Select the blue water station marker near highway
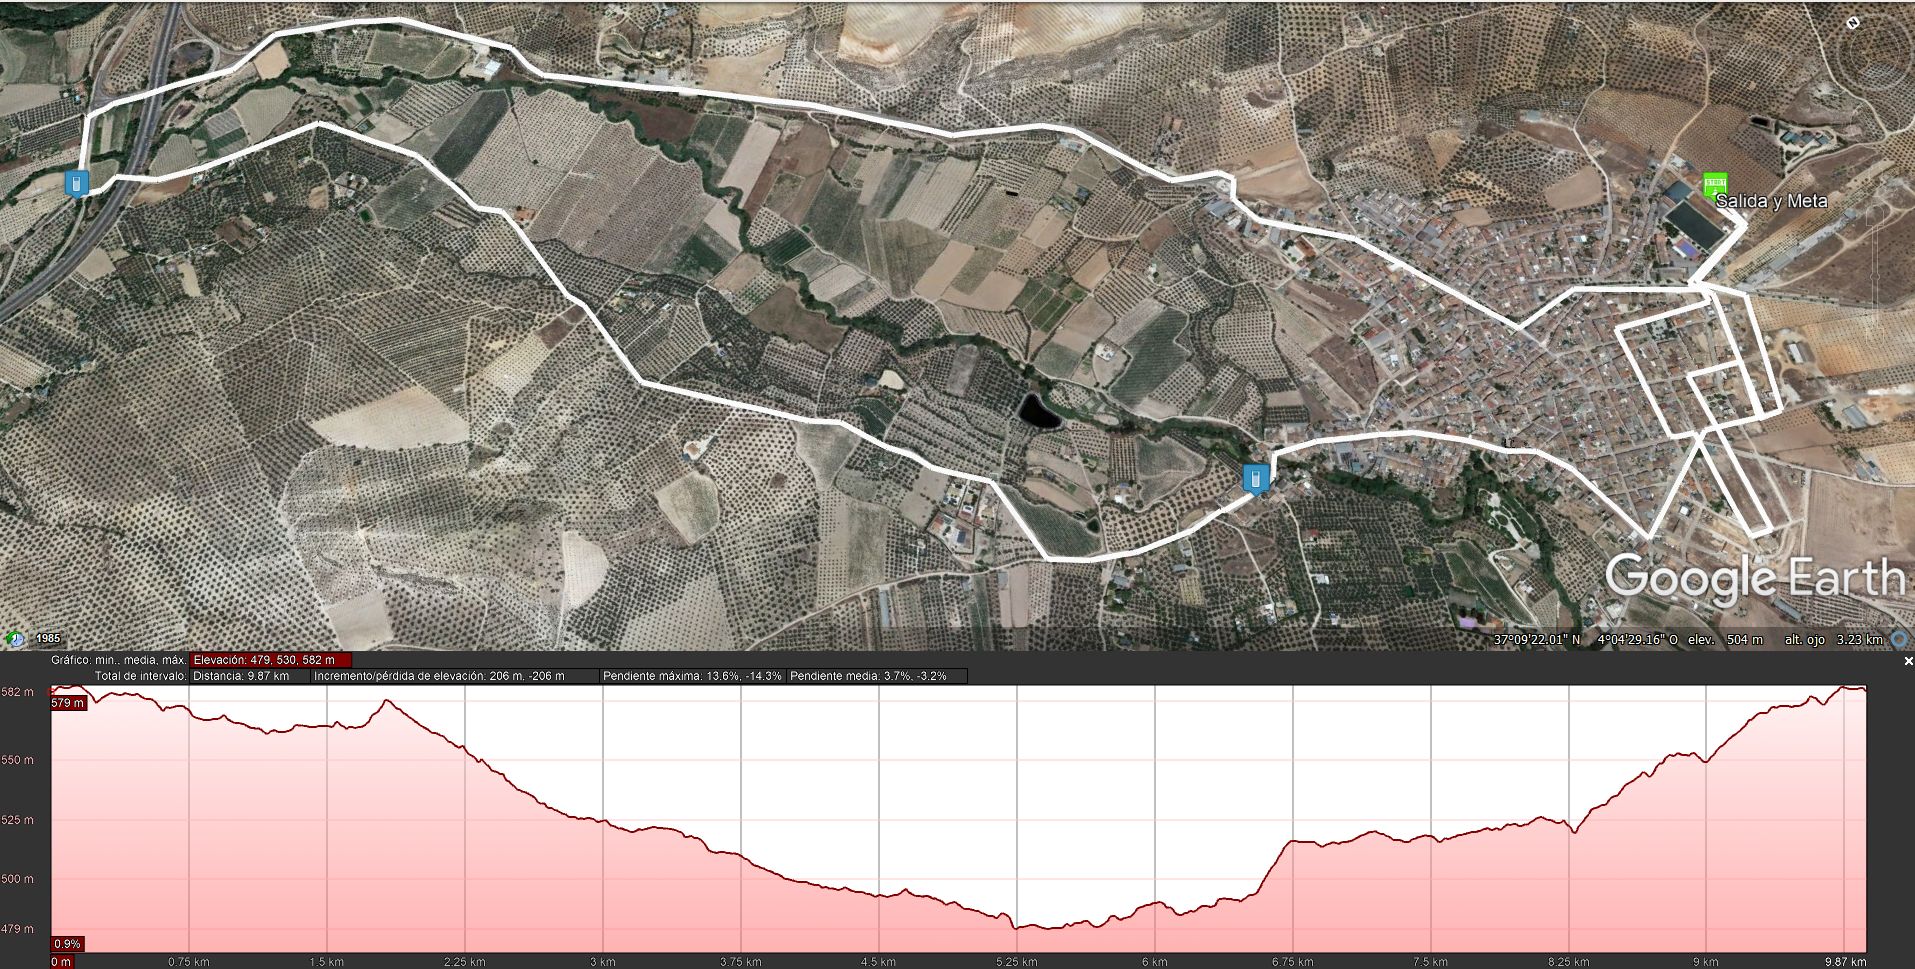Image resolution: width=1915 pixels, height=969 pixels. point(76,184)
